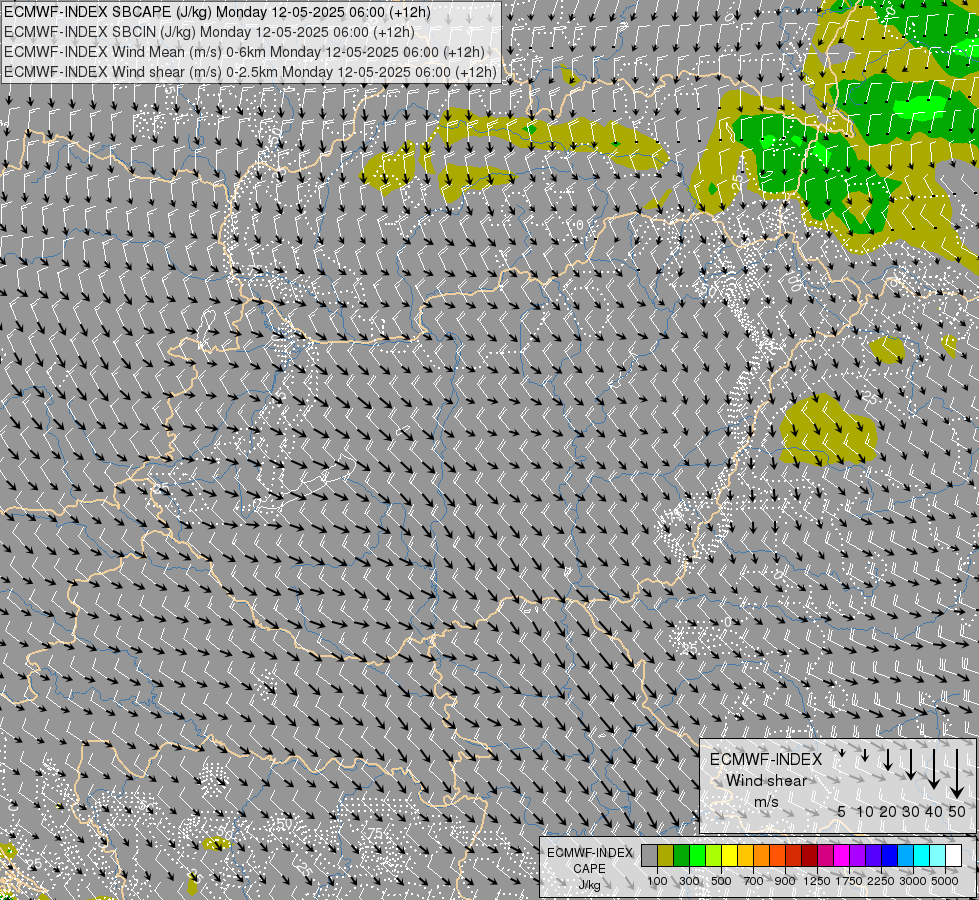Select the pale cyan swatch left of white
The image size is (979, 900).
938,855
